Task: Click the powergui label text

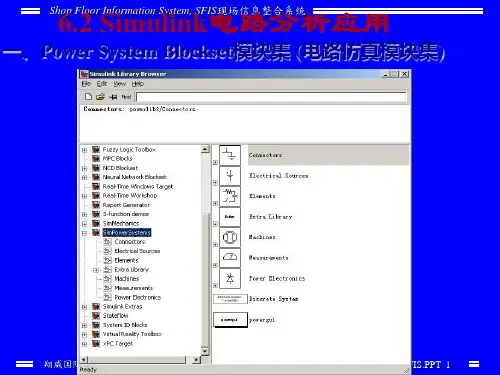Action: coord(262,320)
